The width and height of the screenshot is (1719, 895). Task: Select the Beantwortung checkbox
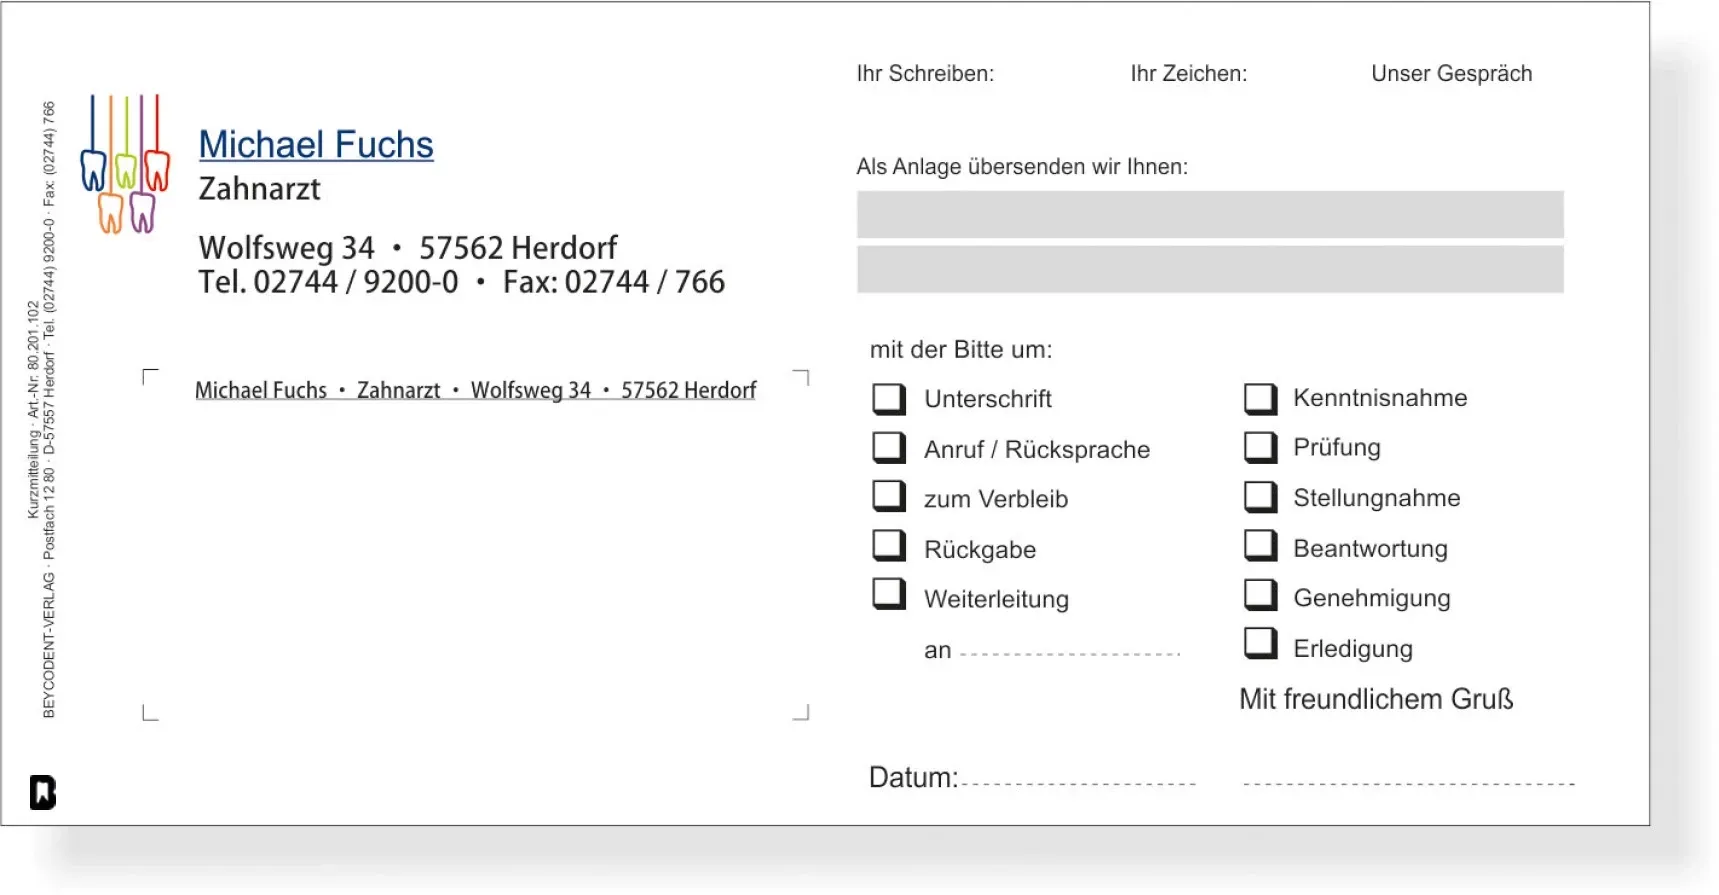1260,546
